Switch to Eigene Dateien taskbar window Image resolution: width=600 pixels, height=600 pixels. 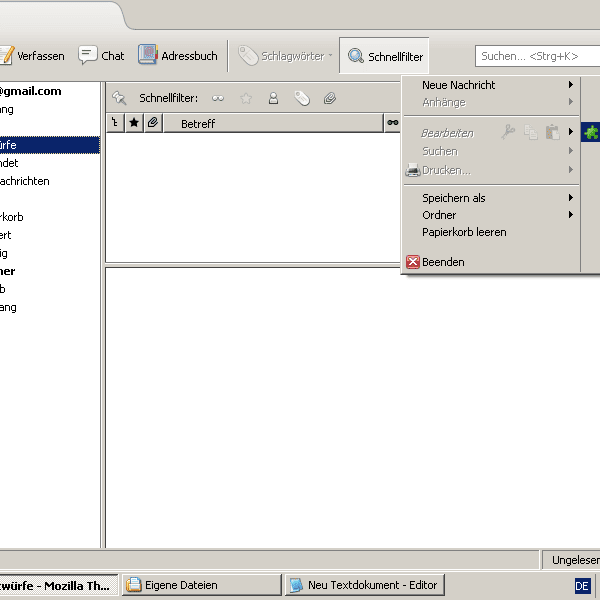point(202,585)
